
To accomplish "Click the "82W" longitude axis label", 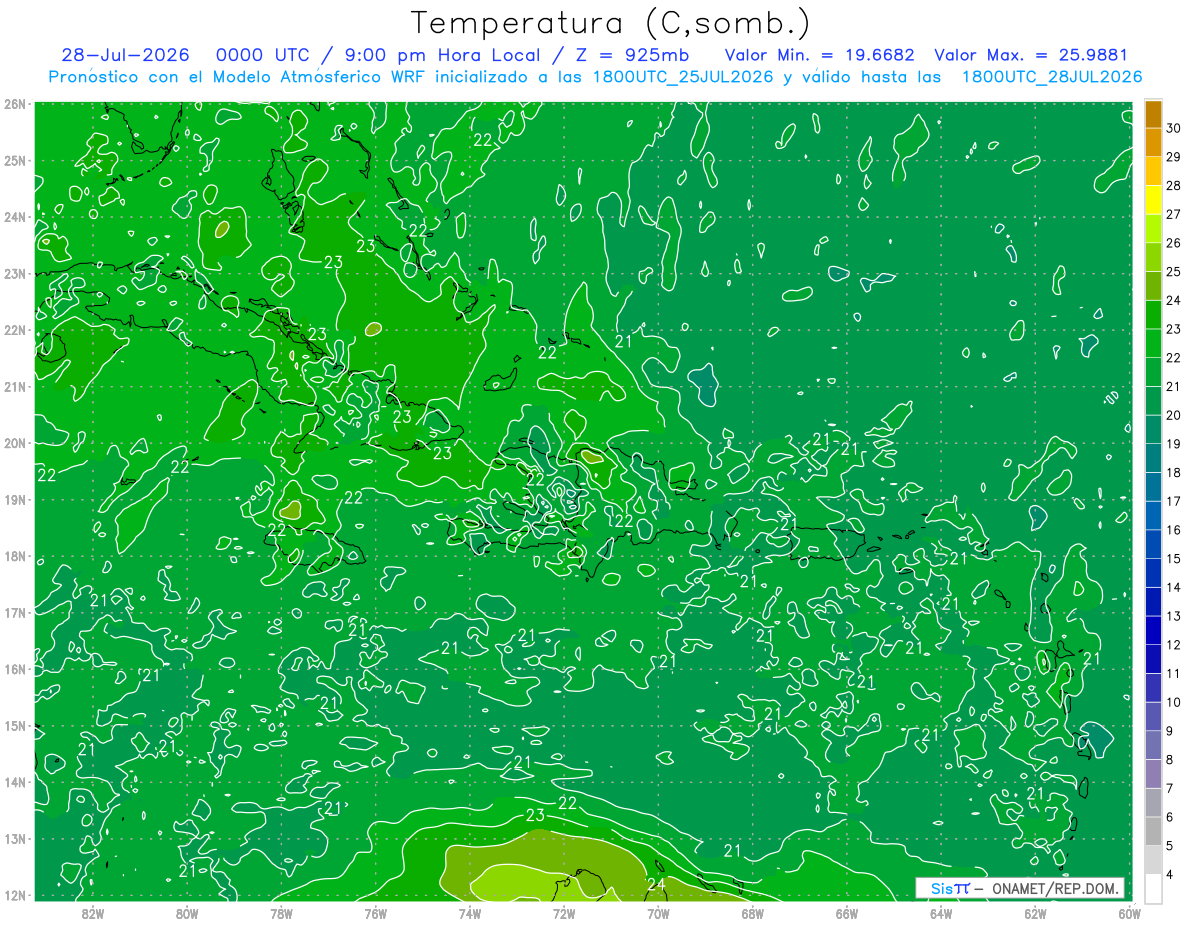I will (x=93, y=913).
